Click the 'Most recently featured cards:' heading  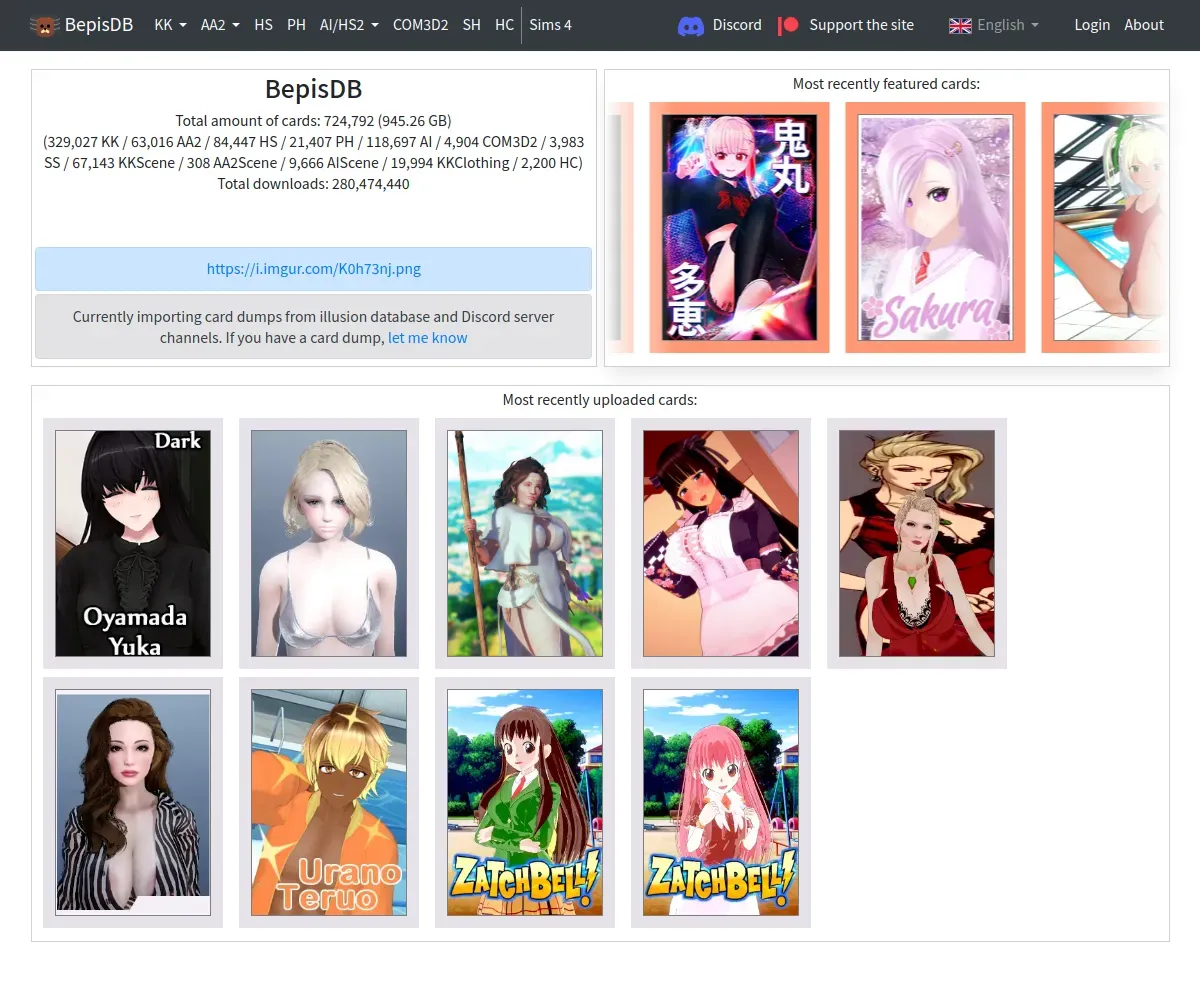click(886, 84)
